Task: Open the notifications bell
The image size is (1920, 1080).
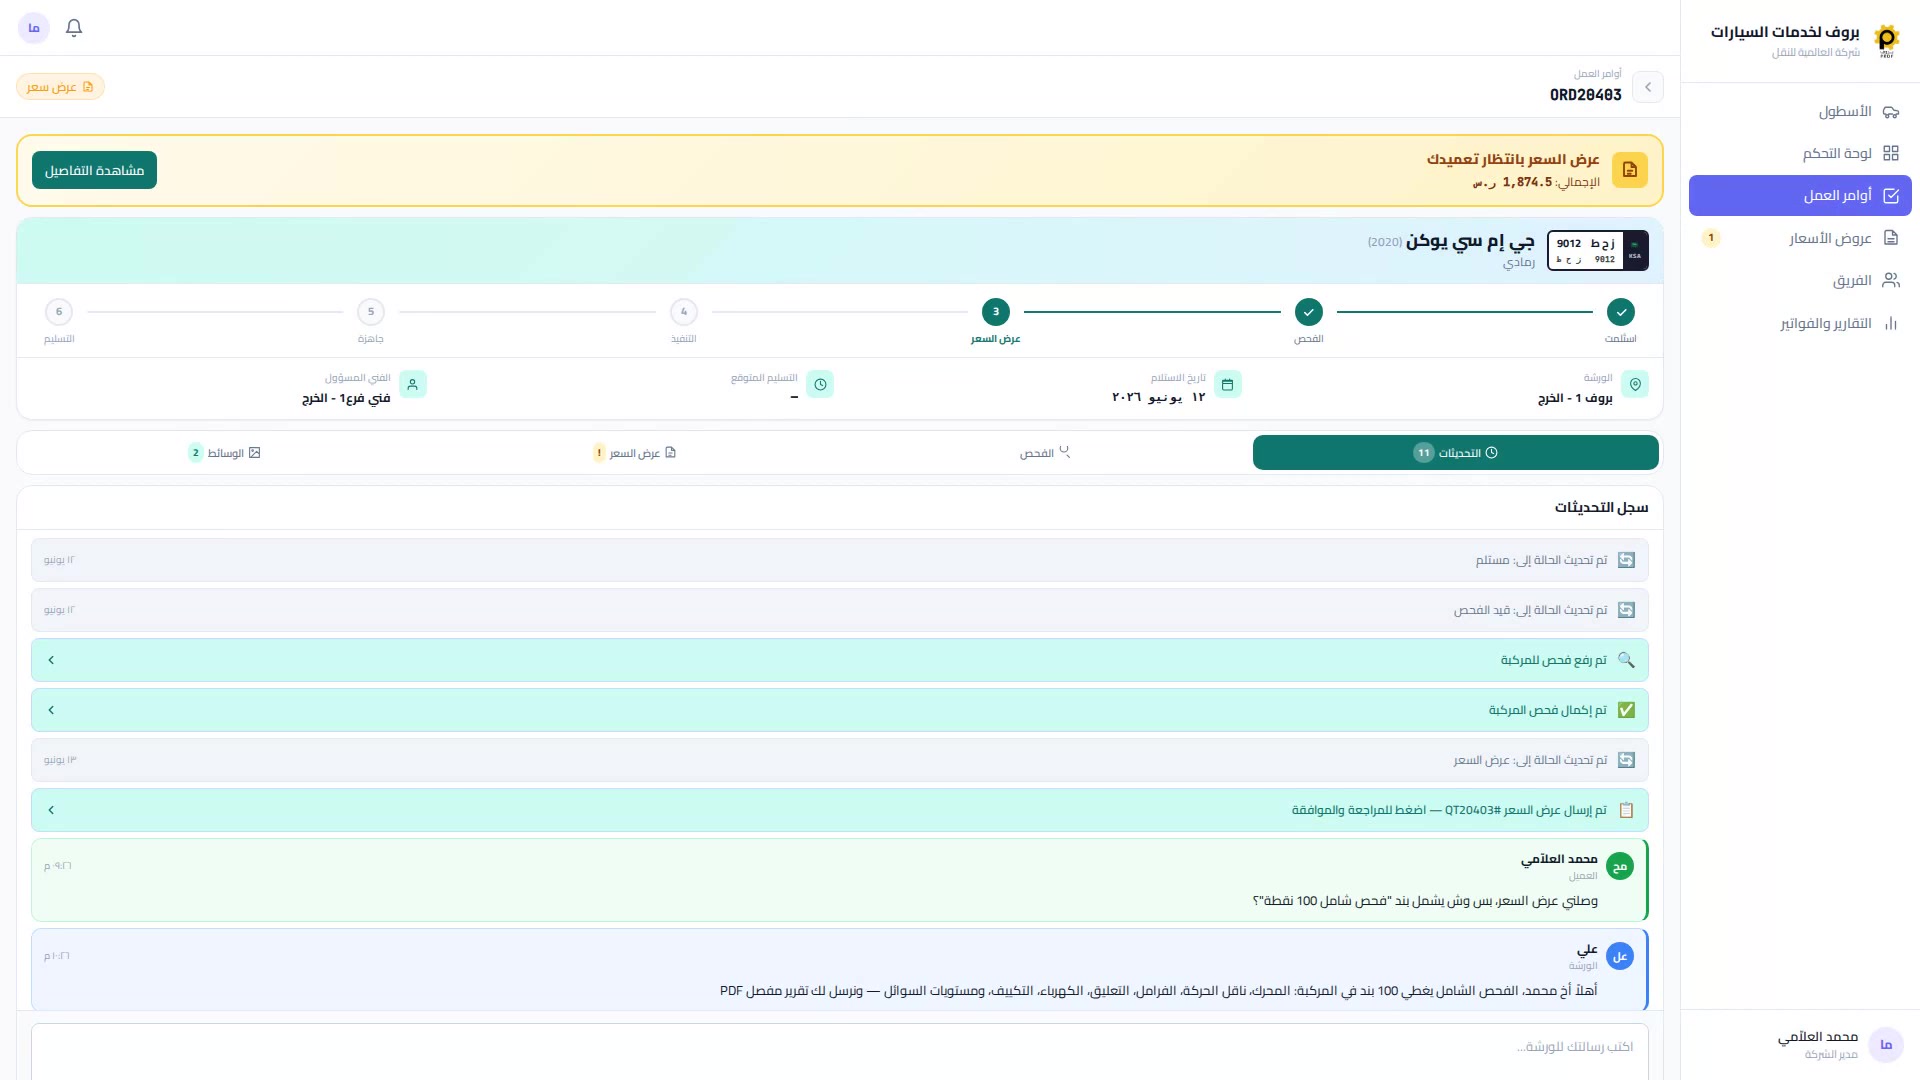Action: 74,28
